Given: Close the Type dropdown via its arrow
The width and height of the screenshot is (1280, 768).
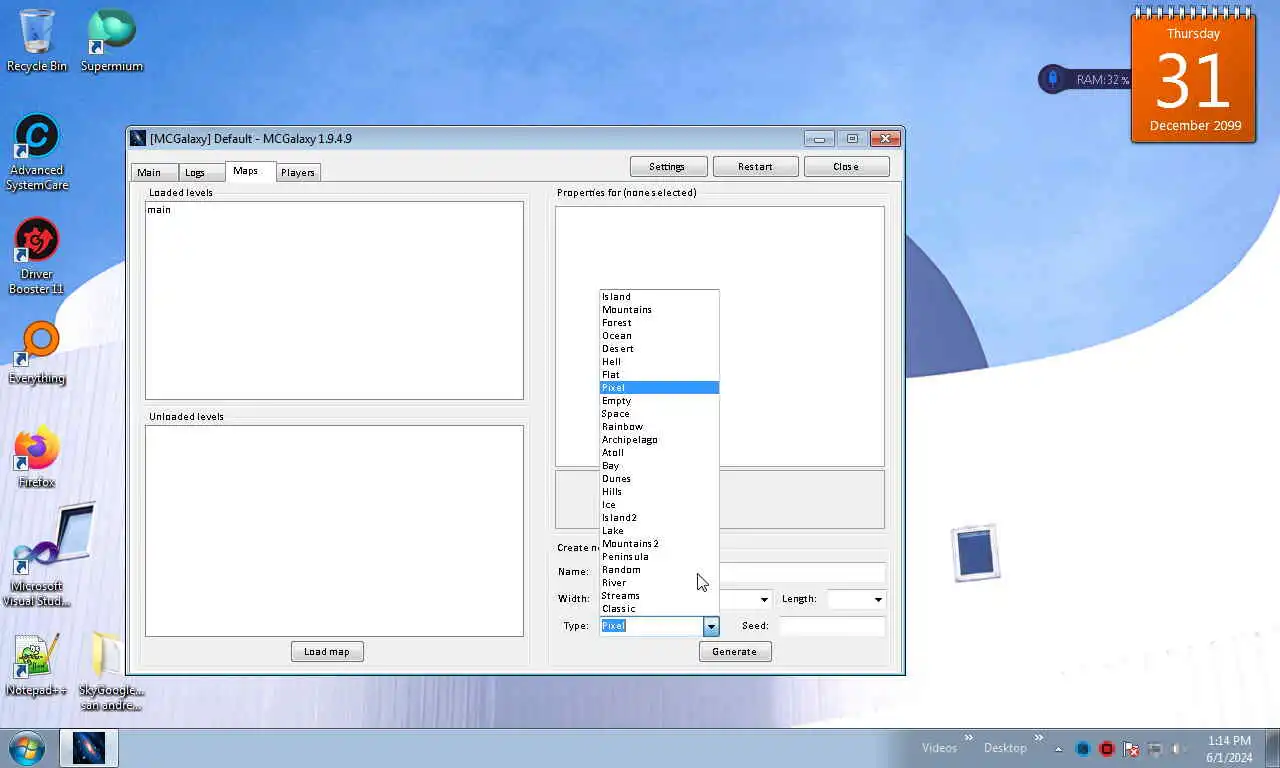Looking at the screenshot, I should click(711, 626).
